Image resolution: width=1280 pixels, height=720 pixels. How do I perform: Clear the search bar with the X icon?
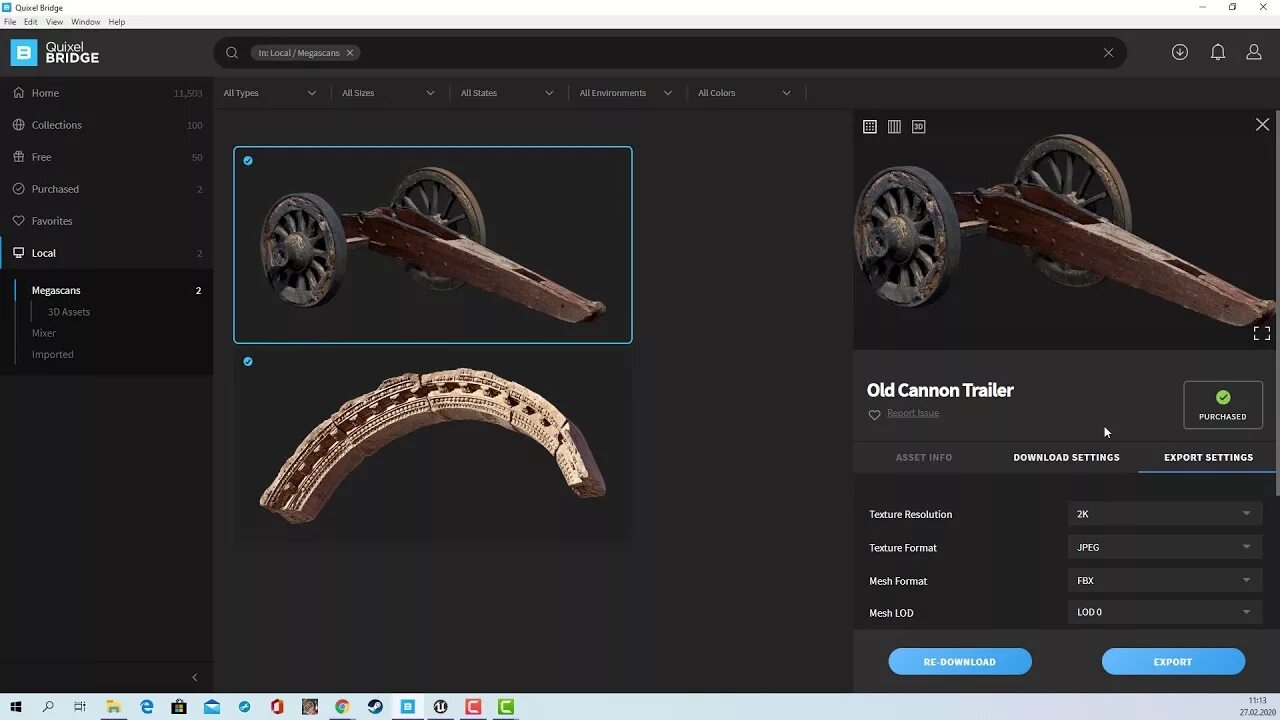click(1108, 53)
